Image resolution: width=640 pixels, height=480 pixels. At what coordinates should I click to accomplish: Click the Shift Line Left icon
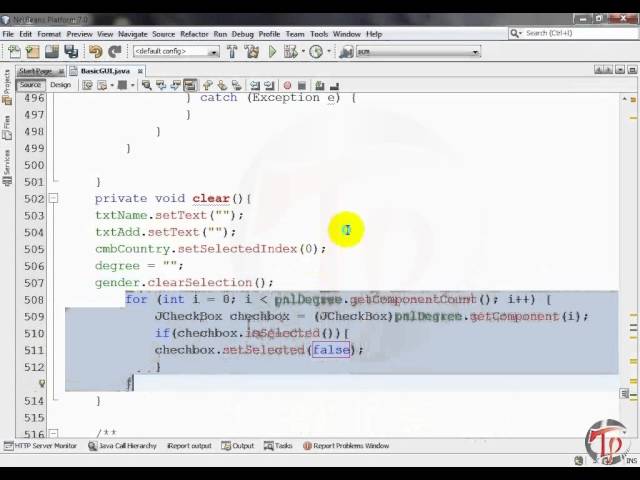[x=255, y=85]
